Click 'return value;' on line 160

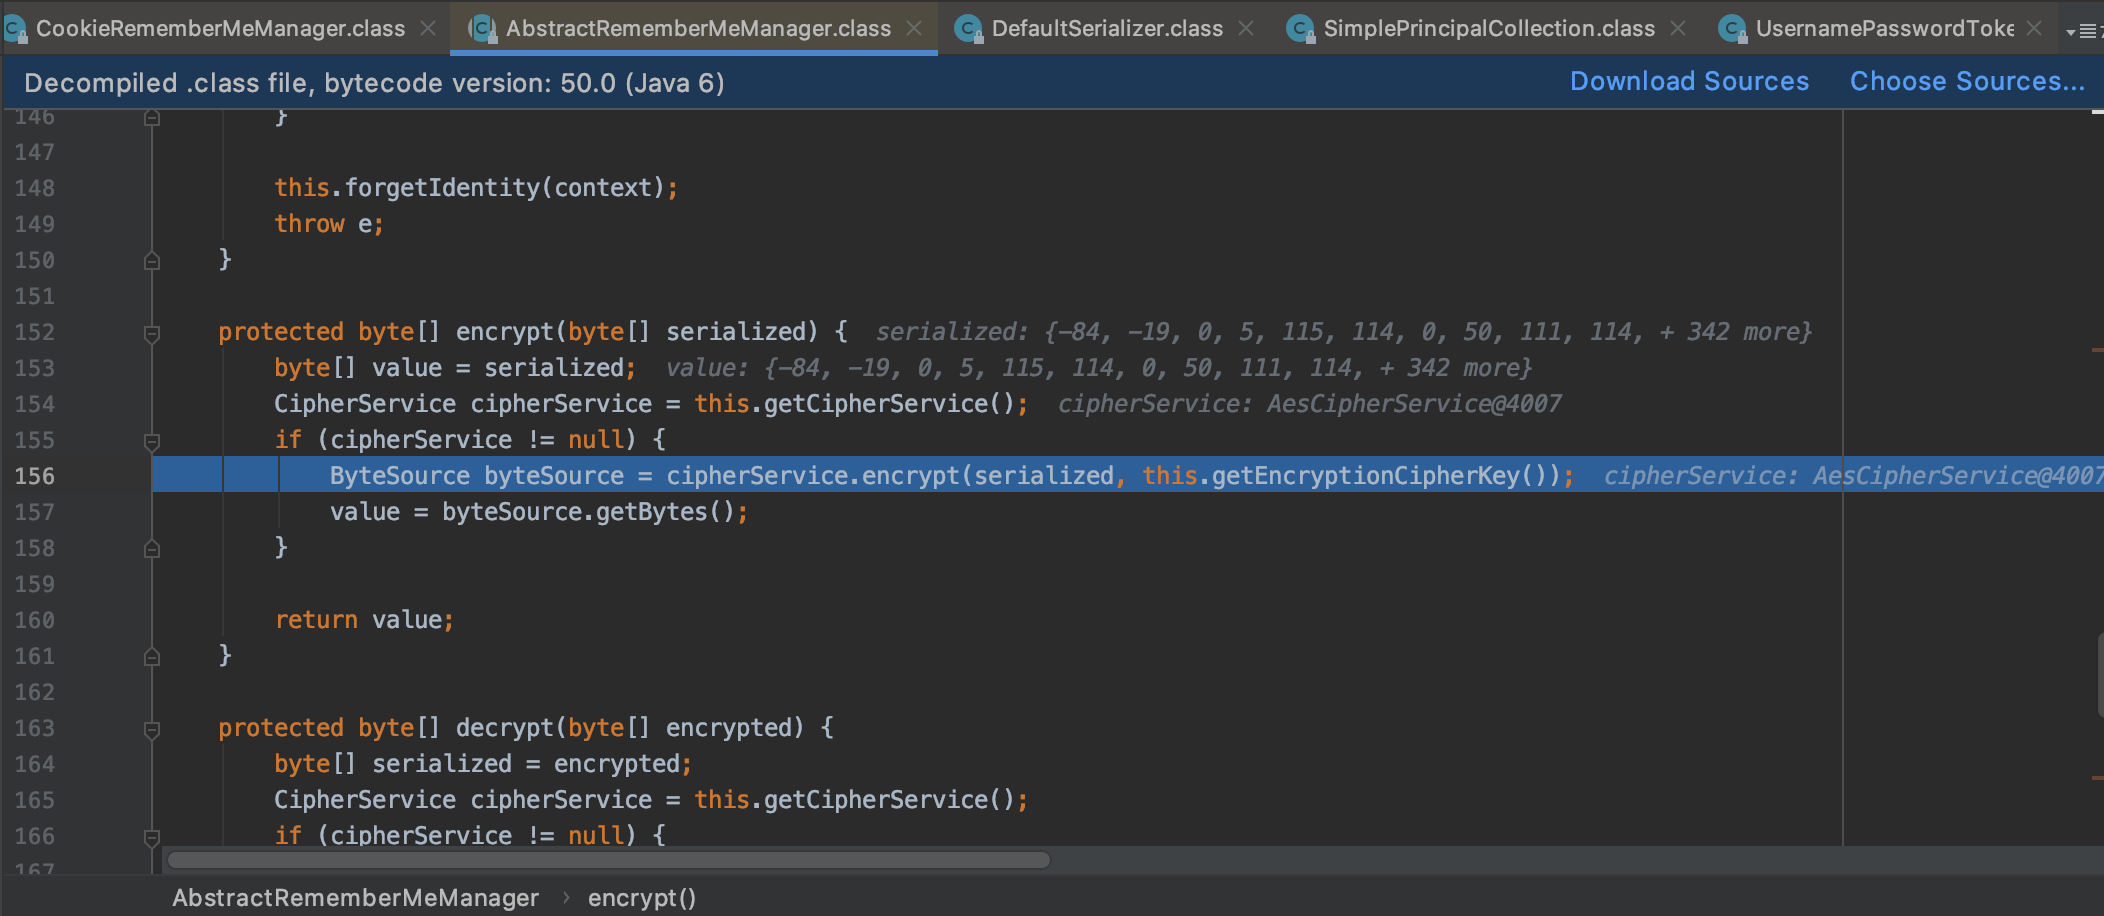[364, 620]
